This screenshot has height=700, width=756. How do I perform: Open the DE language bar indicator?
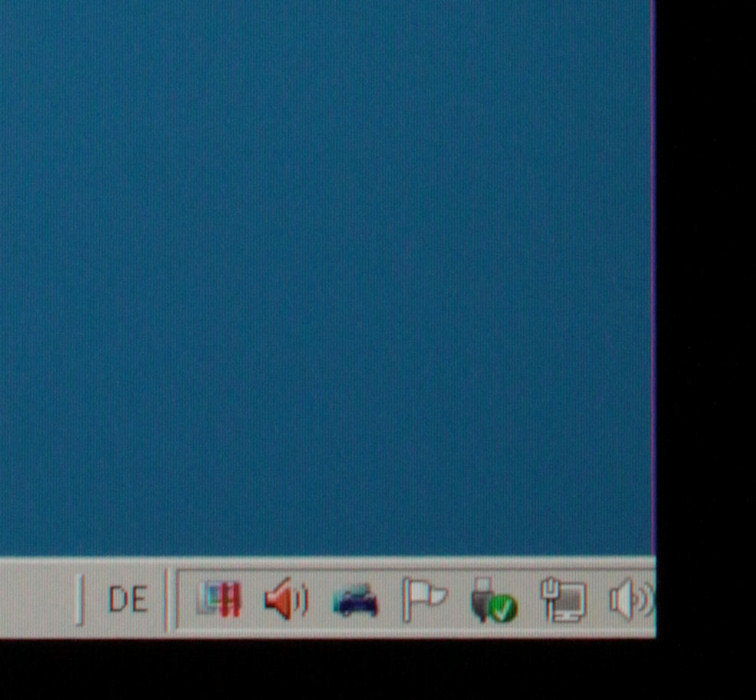pos(128,599)
